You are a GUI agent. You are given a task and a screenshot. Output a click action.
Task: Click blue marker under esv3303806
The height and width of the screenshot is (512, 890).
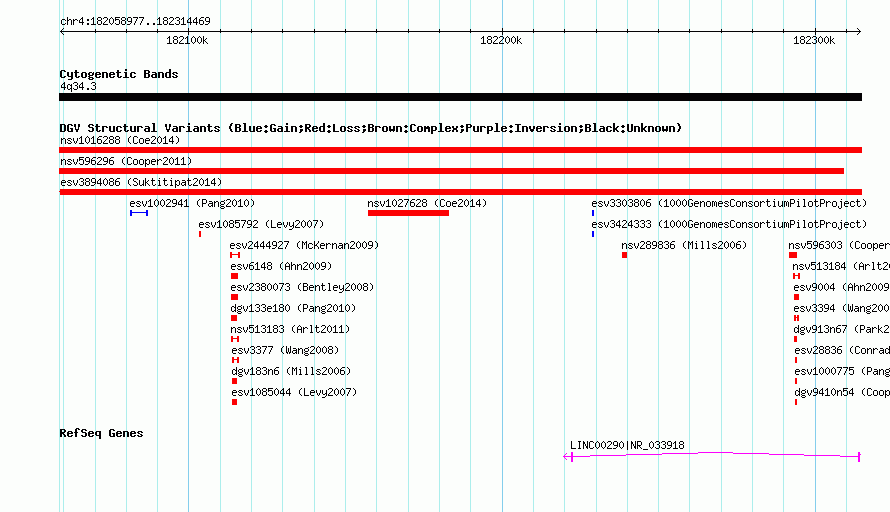[593, 213]
